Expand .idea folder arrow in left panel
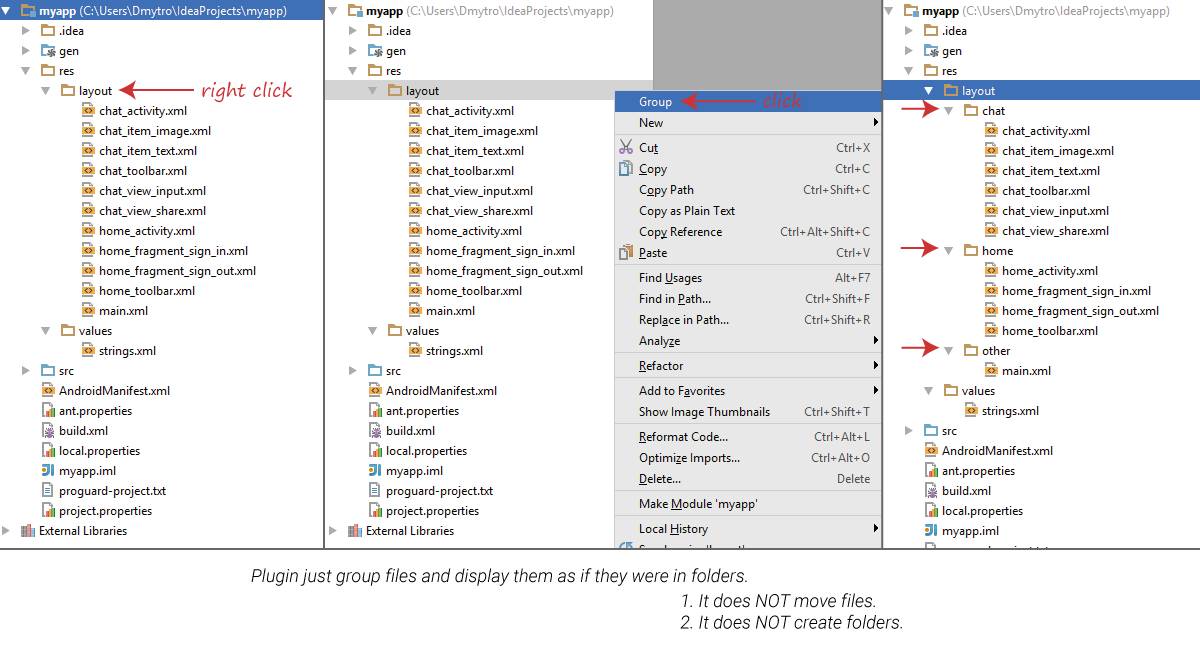 tap(26, 31)
